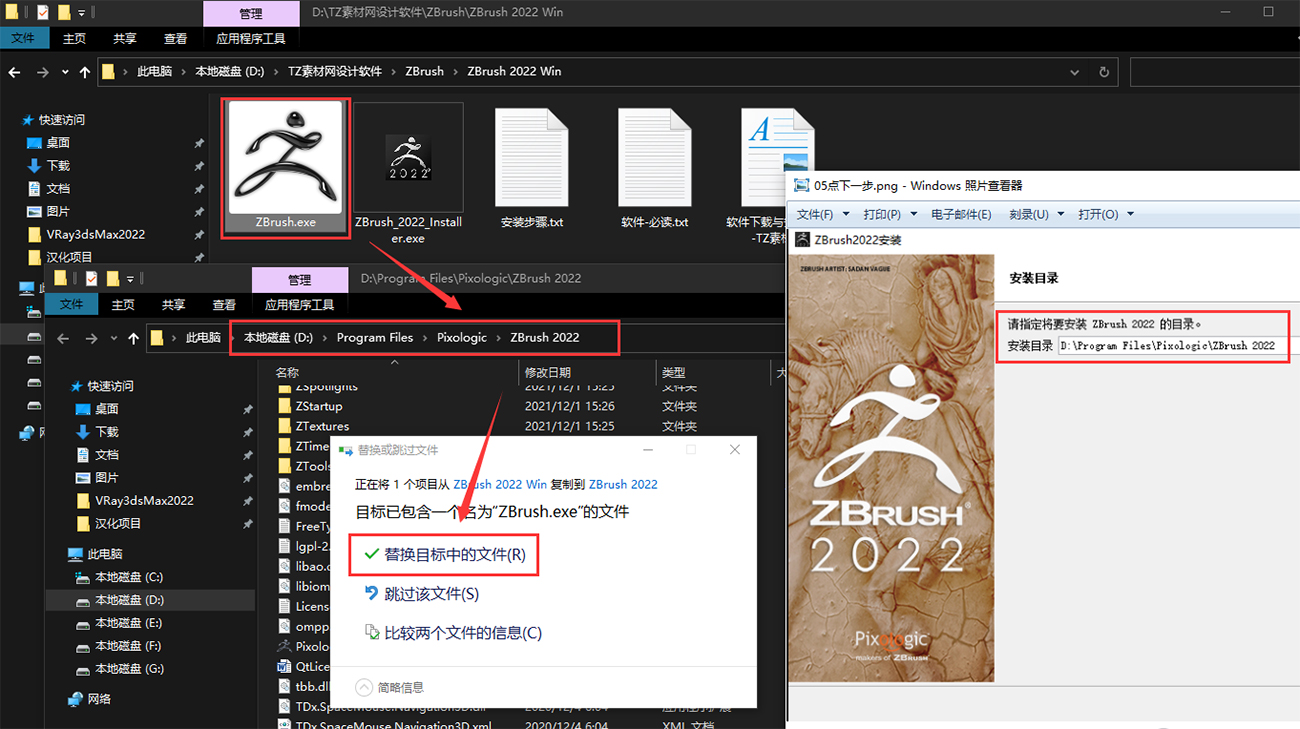
Task: Go back in ZBrush 2022 Win window
Action: 15,72
